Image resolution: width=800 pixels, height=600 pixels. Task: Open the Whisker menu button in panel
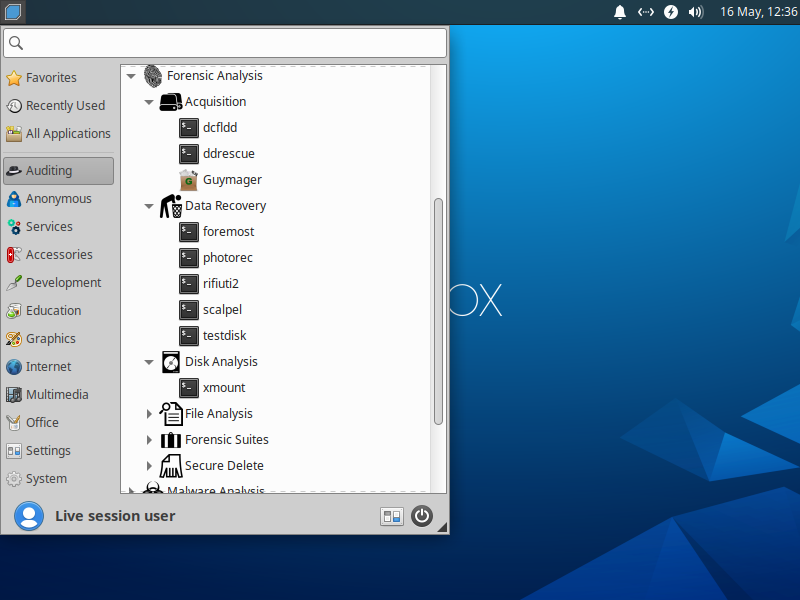[x=13, y=11]
